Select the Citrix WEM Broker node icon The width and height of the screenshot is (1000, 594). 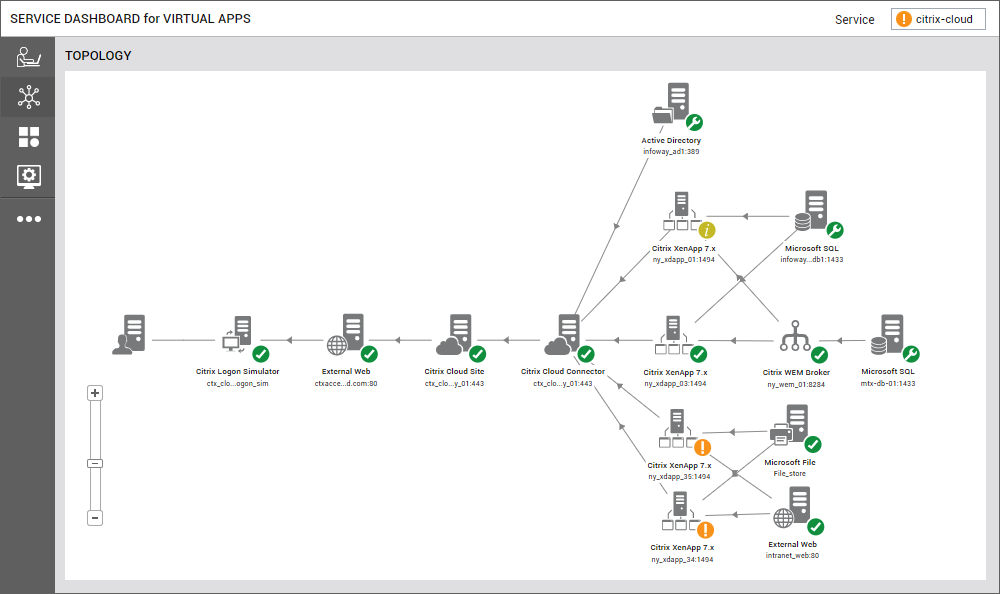point(795,336)
